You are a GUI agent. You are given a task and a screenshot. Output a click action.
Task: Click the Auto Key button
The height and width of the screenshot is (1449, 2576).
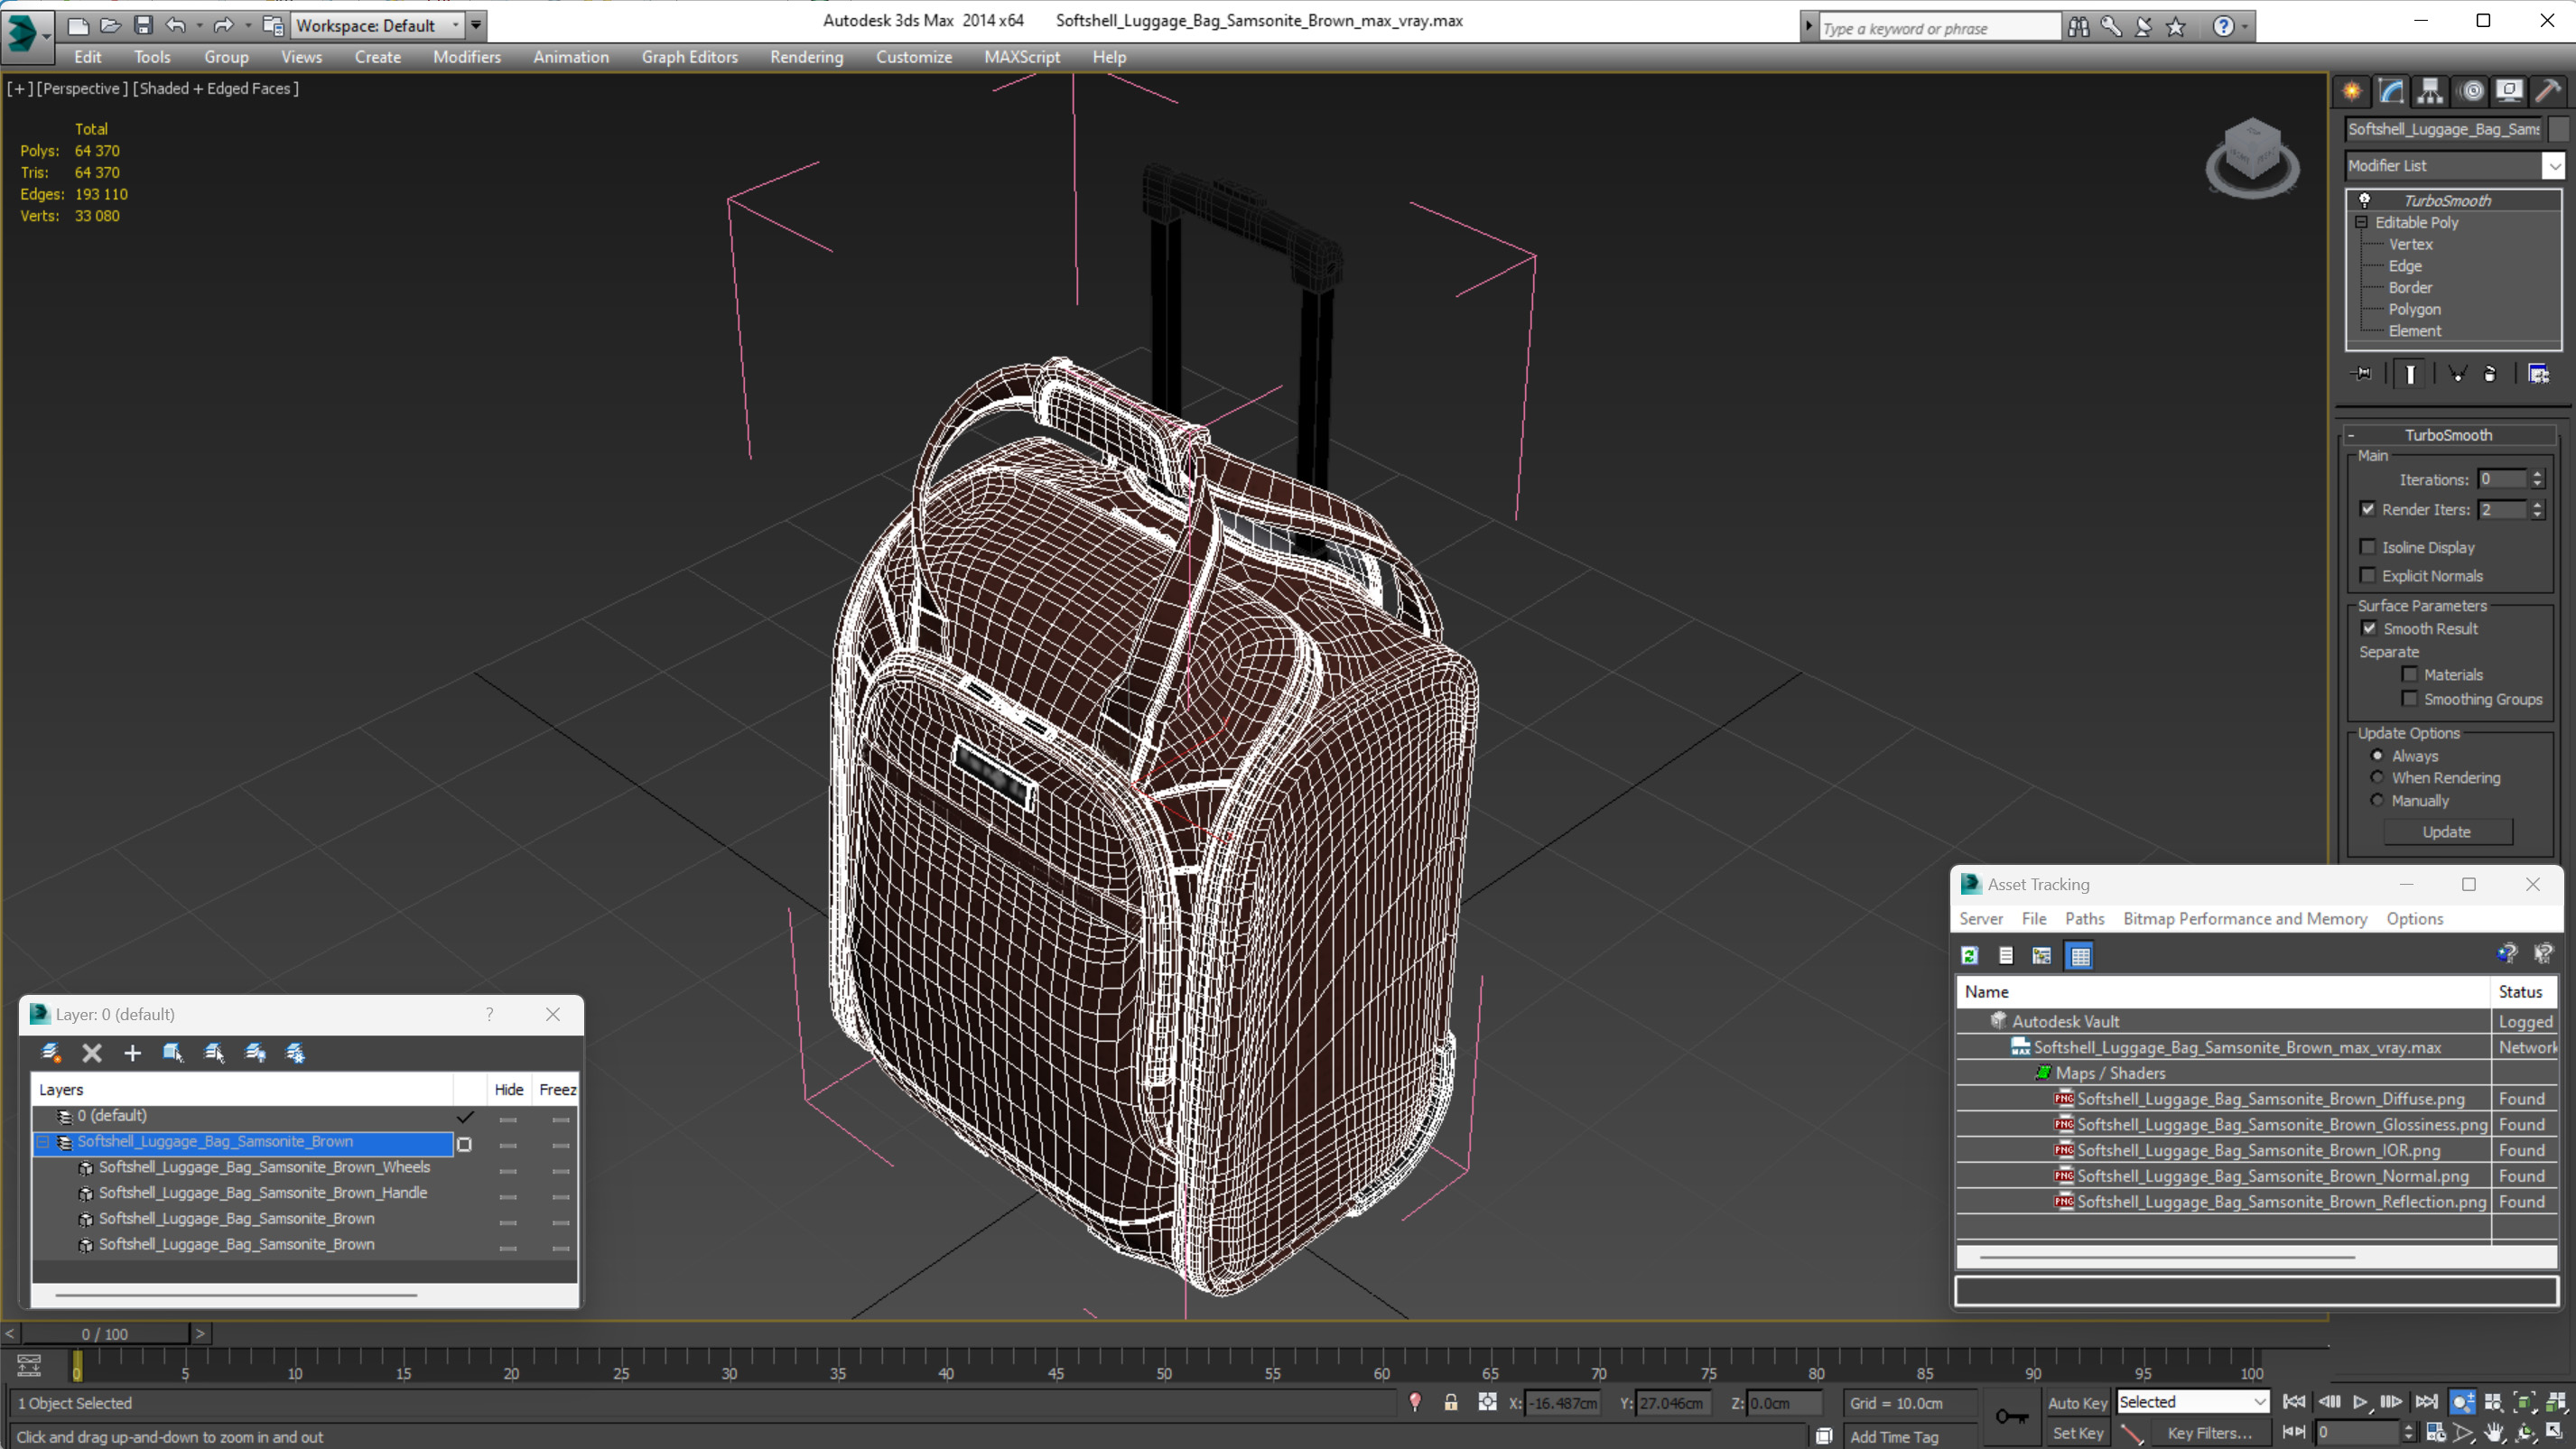2076,1402
